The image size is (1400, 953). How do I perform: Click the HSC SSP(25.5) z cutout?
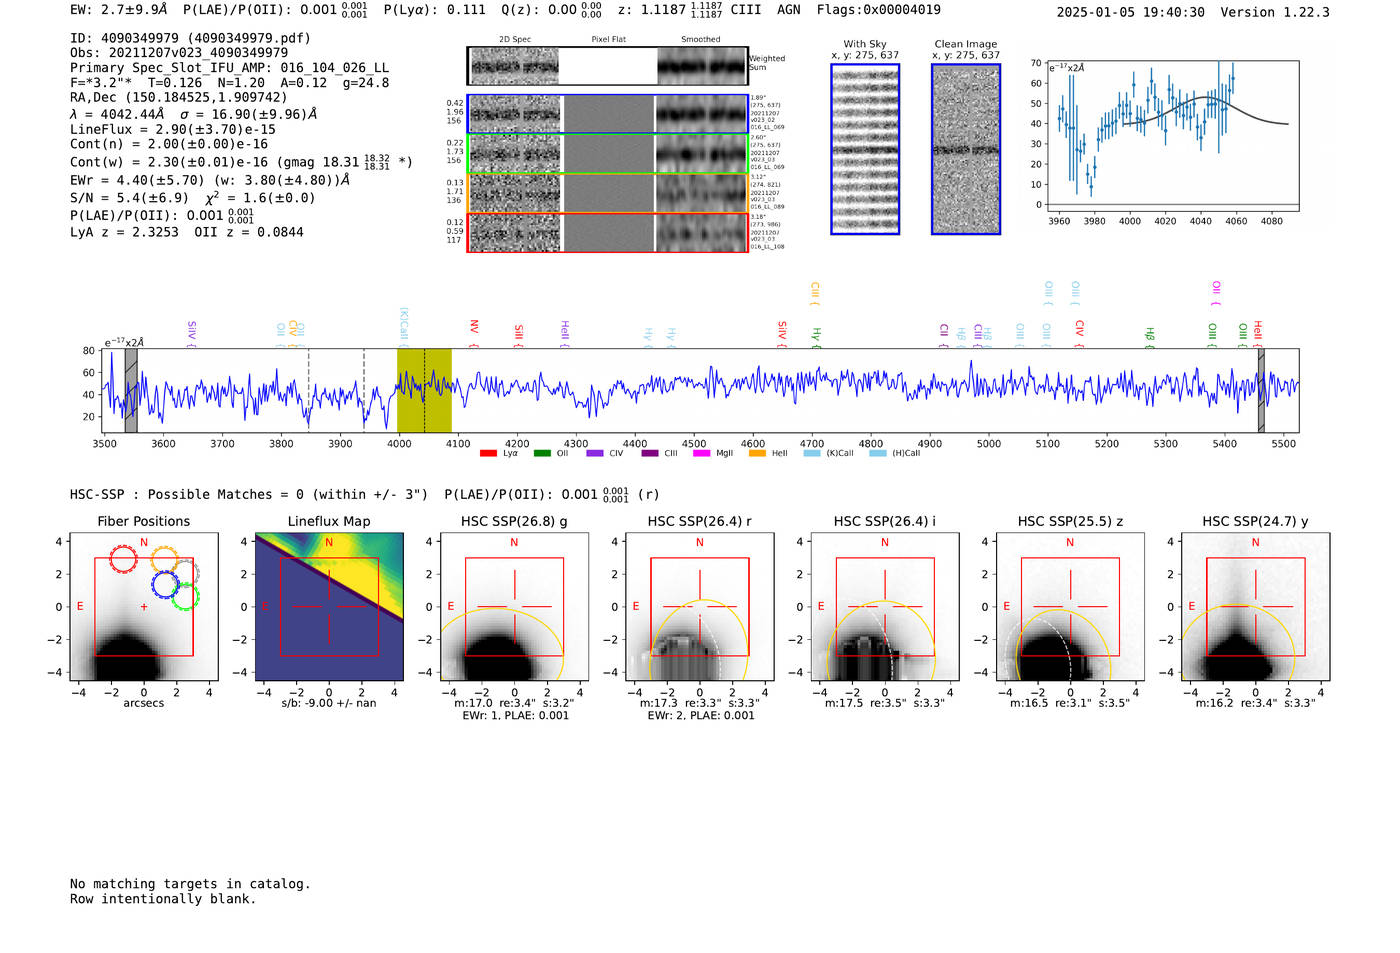[1070, 606]
